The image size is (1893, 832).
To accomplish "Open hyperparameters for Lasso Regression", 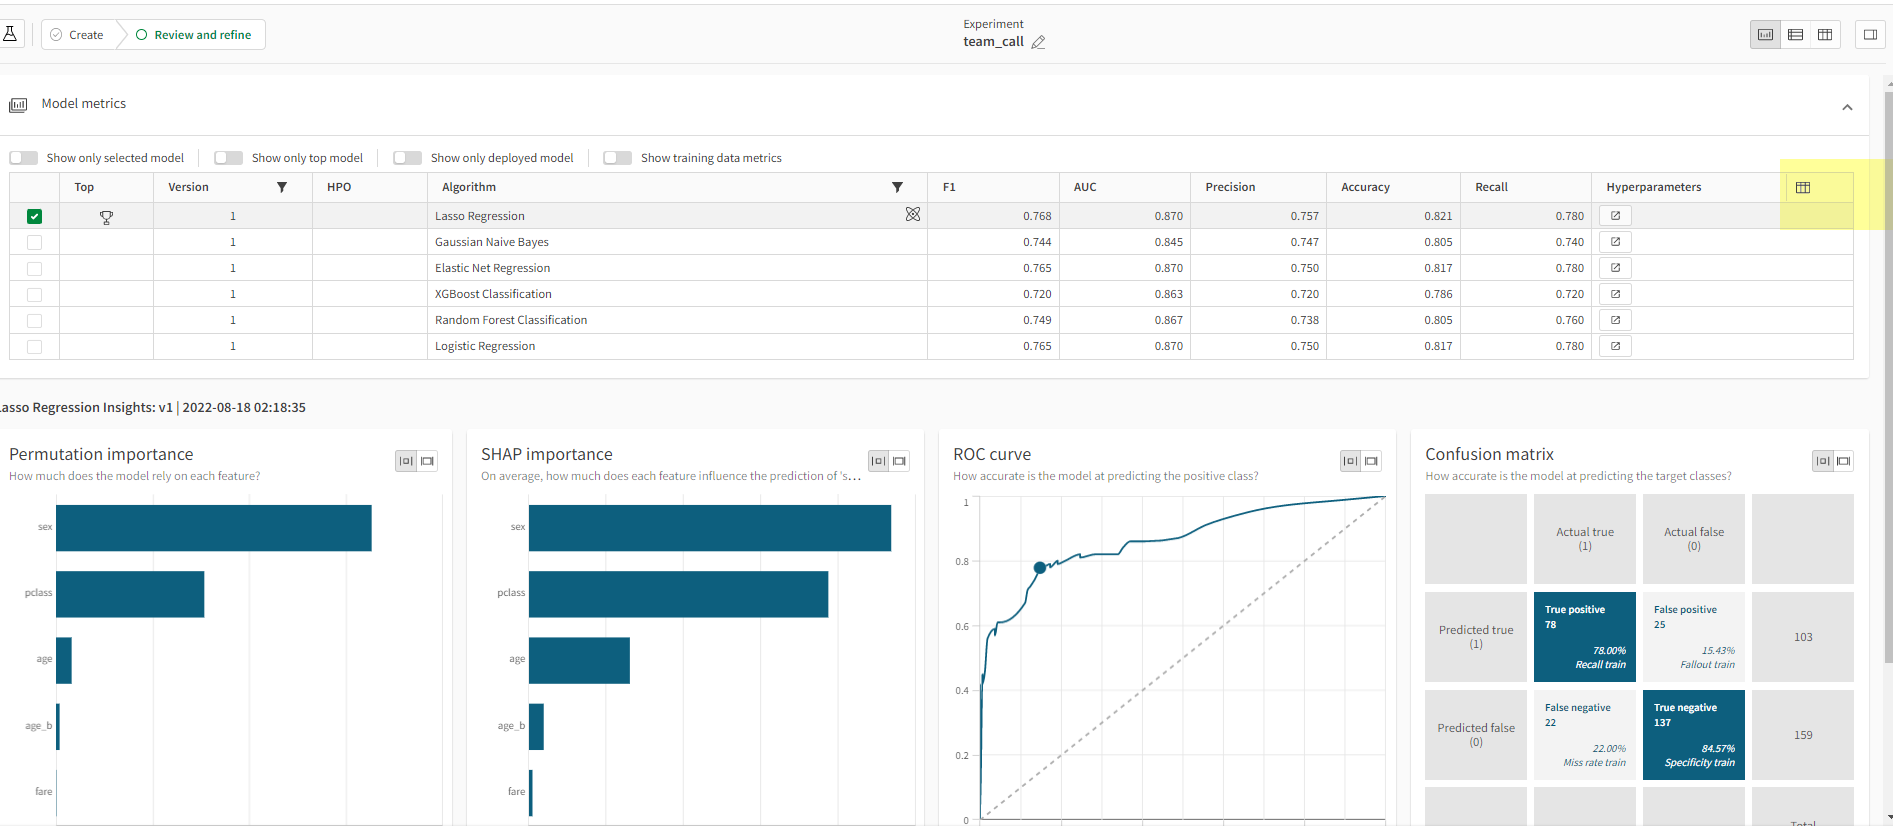I will (1615, 216).
